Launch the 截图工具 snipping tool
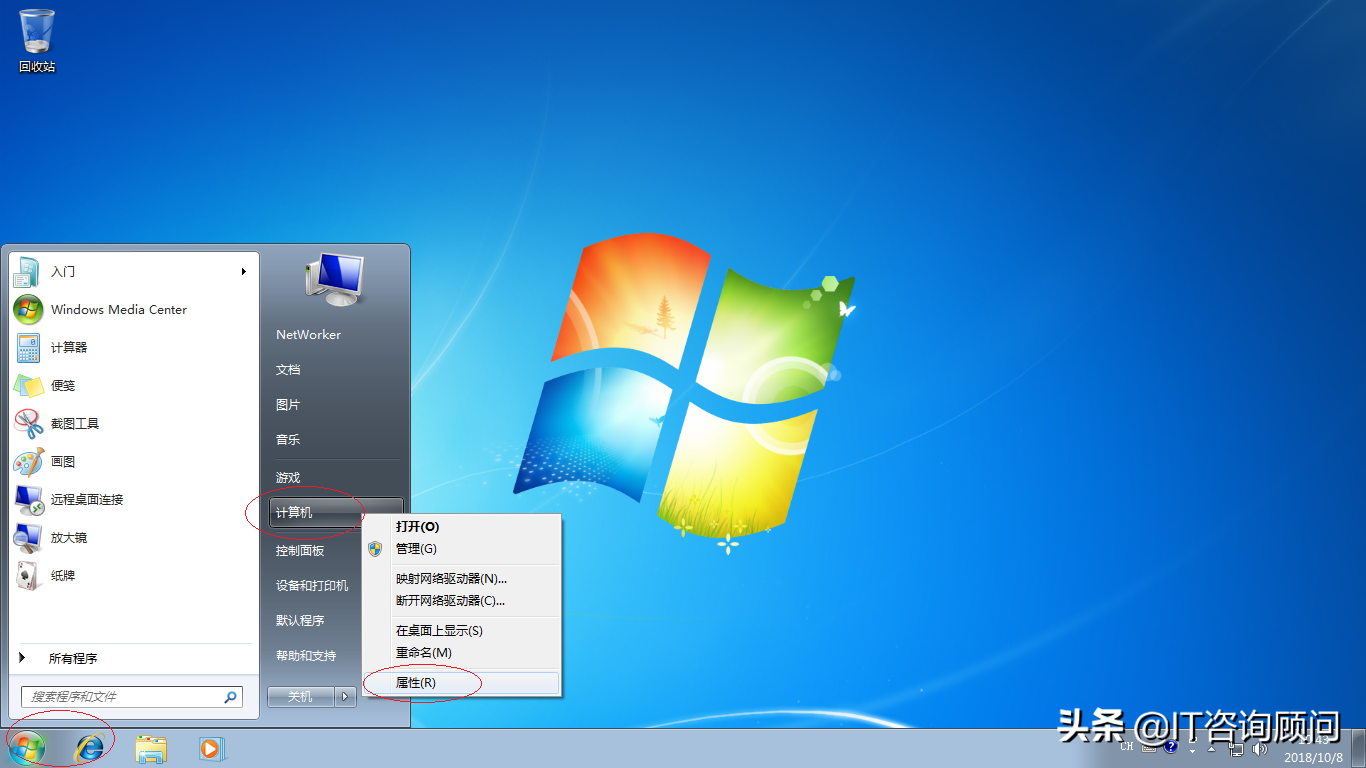The width and height of the screenshot is (1366, 768). (134, 423)
